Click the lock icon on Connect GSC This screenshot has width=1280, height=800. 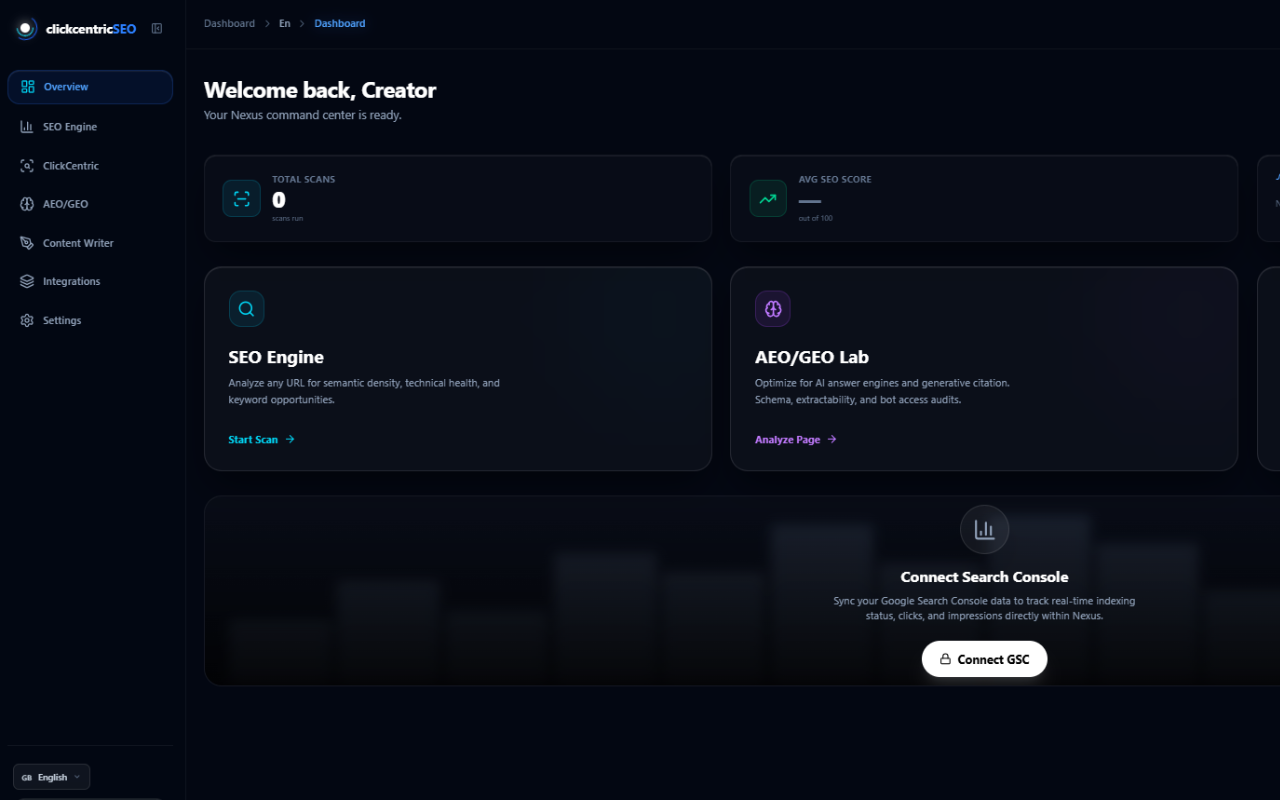tap(945, 659)
